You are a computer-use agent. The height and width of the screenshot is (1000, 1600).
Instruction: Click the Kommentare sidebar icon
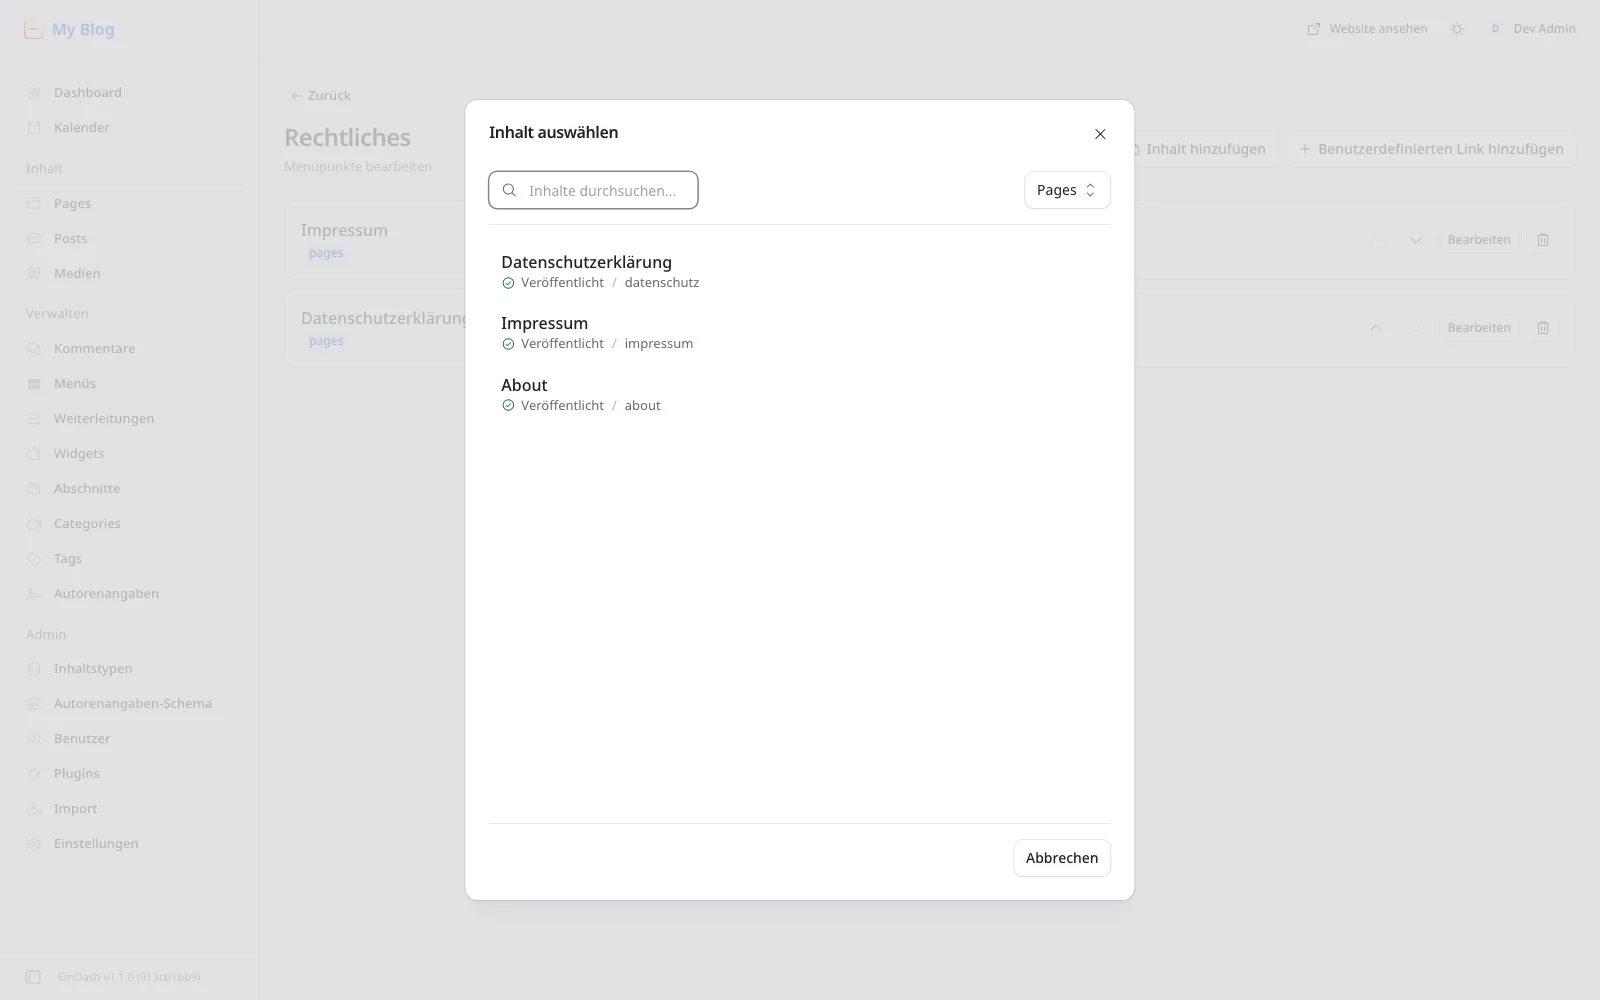point(34,348)
